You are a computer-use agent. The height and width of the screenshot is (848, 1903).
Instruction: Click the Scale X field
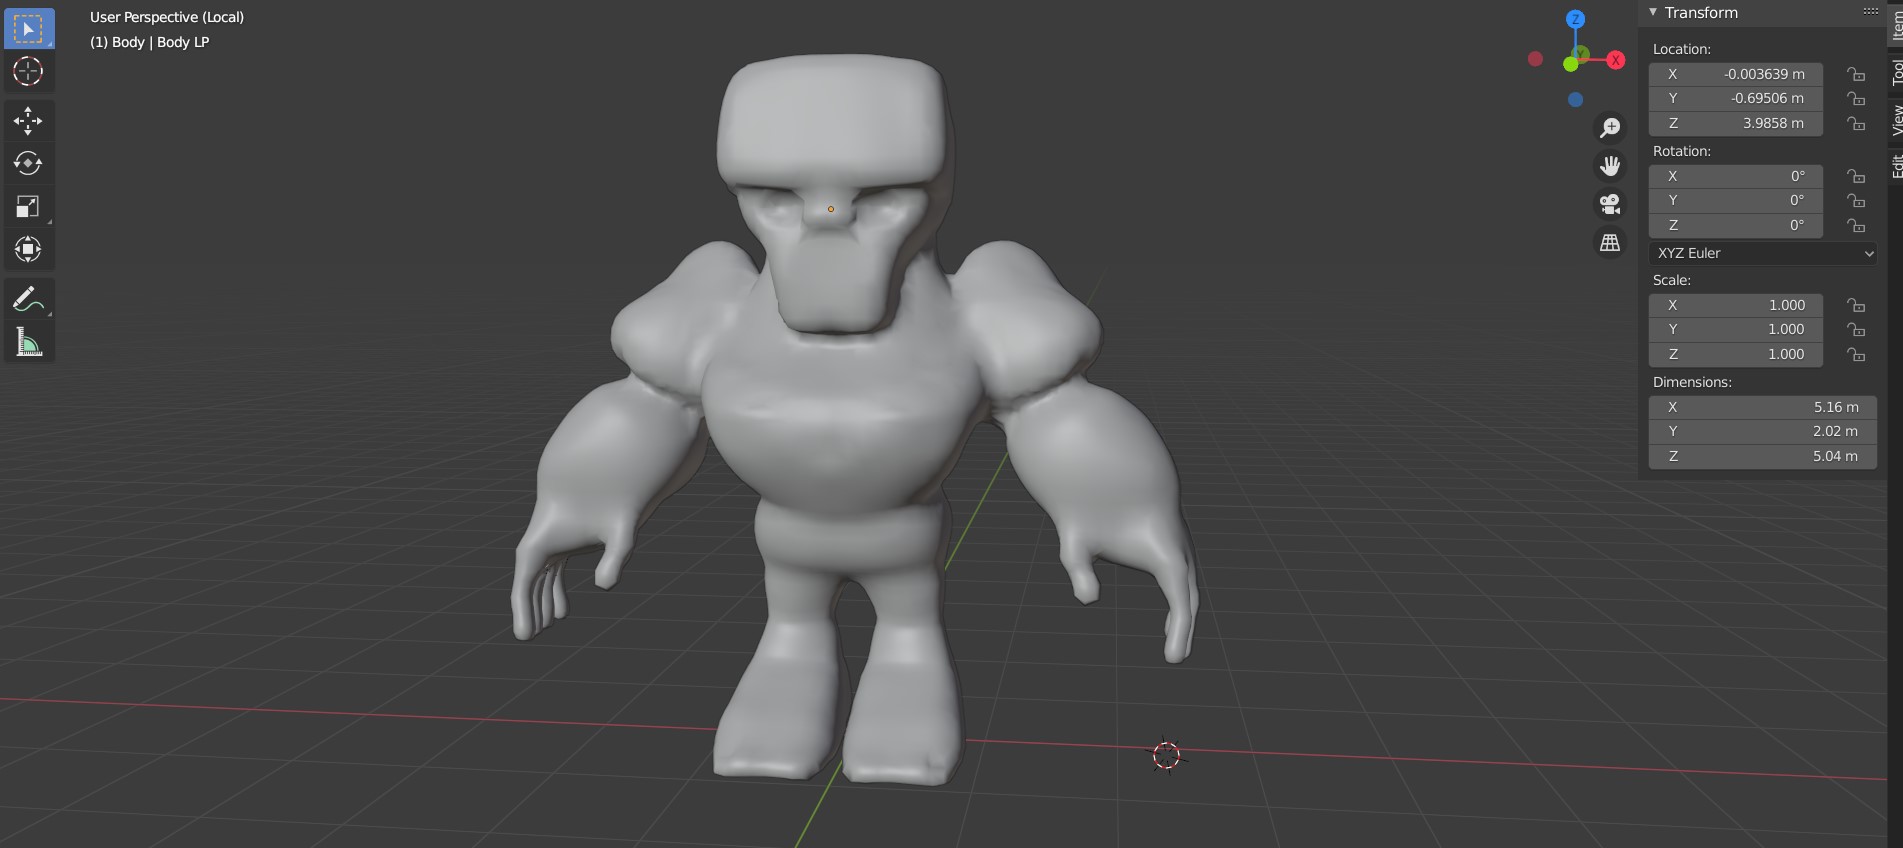point(1736,305)
